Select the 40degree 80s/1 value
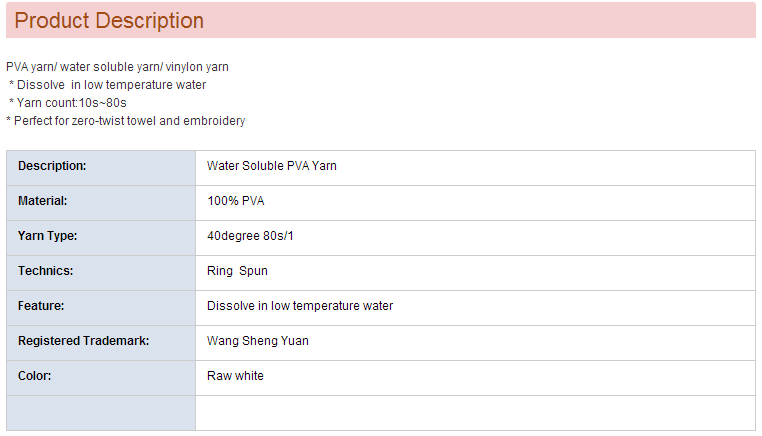Image resolution: width=762 pixels, height=436 pixels. pos(250,236)
